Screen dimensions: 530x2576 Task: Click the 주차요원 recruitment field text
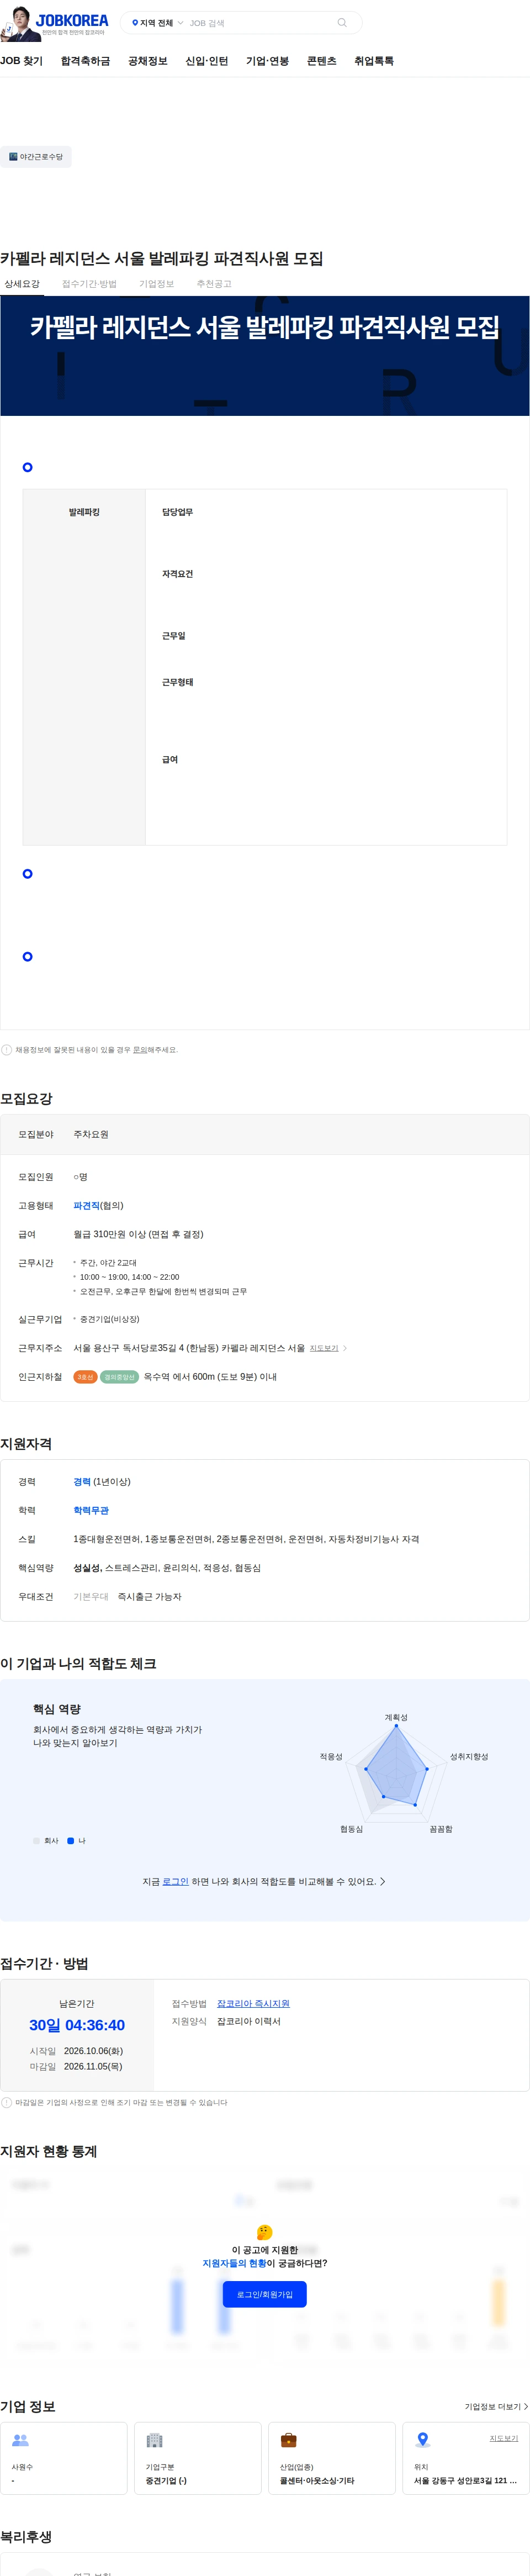[x=91, y=1135]
